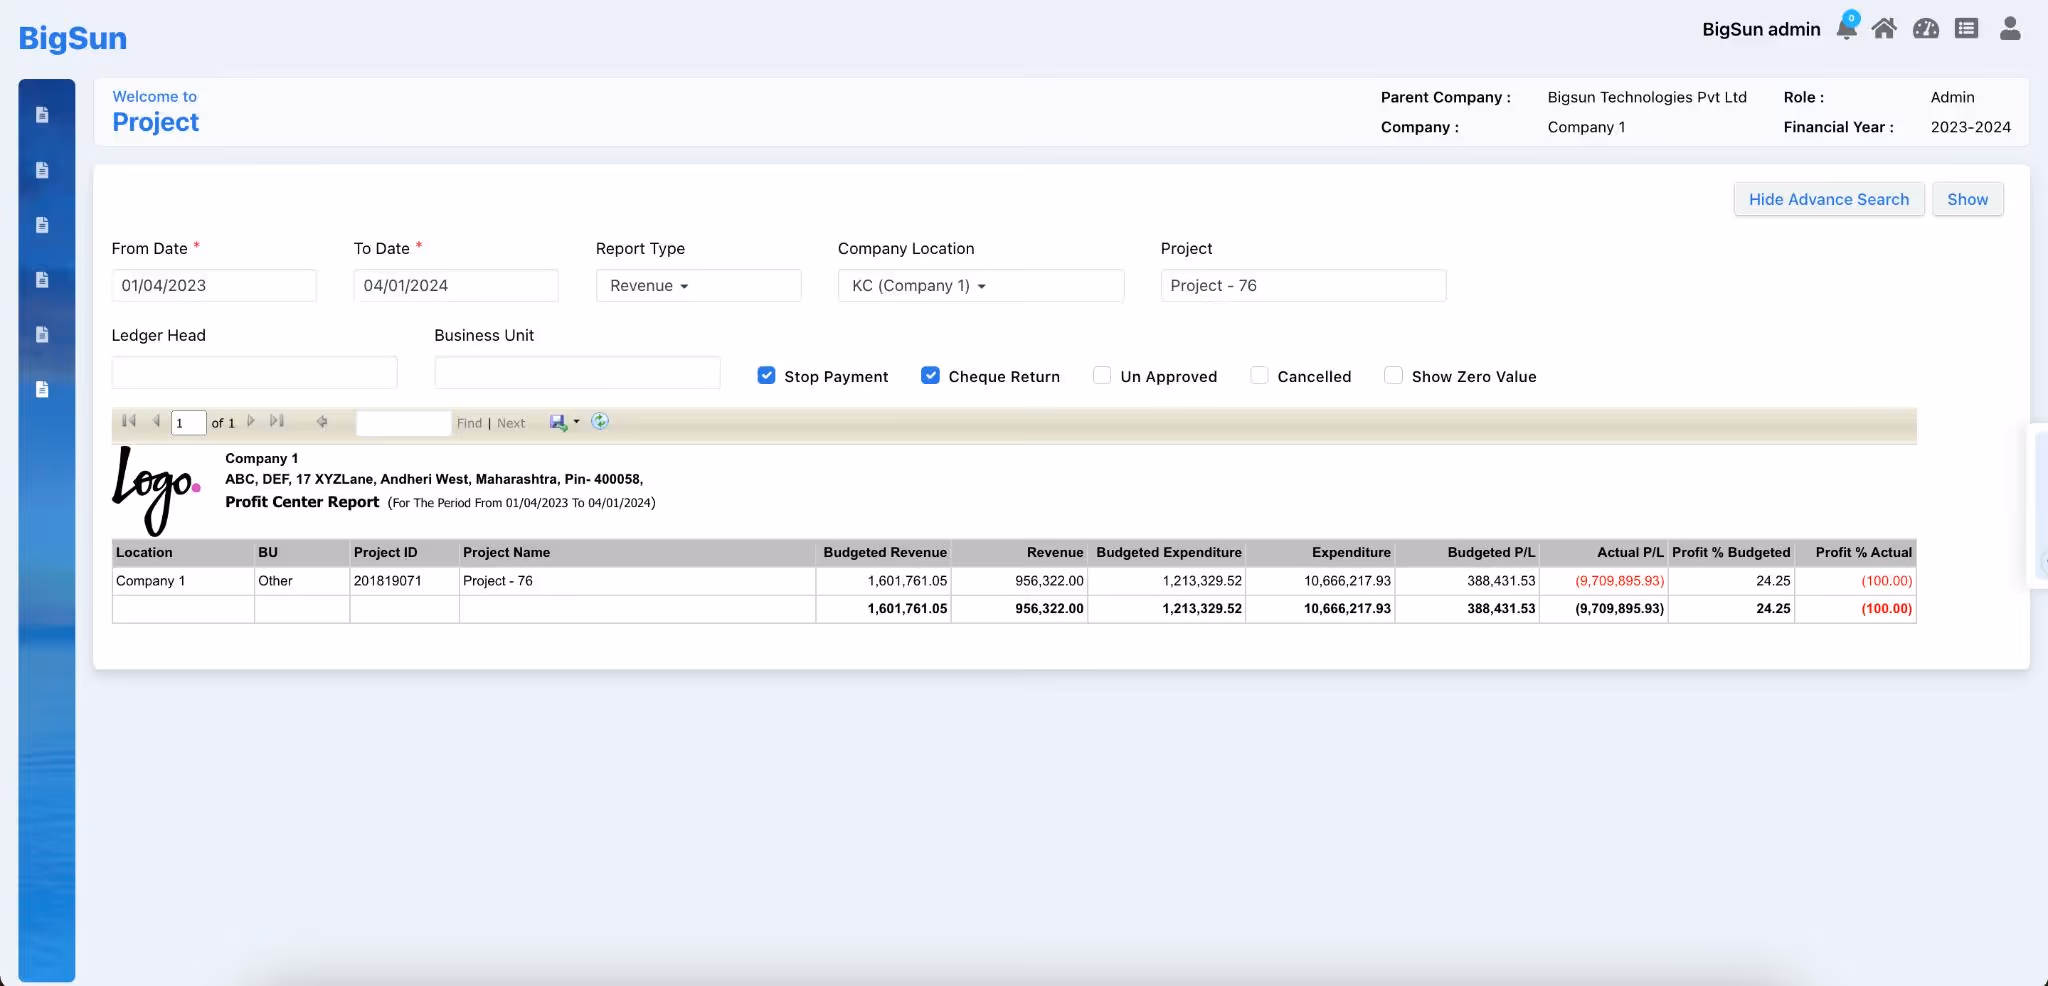The image size is (2048, 986).
Task: Enable Show Zero Value checkbox
Action: (1393, 375)
